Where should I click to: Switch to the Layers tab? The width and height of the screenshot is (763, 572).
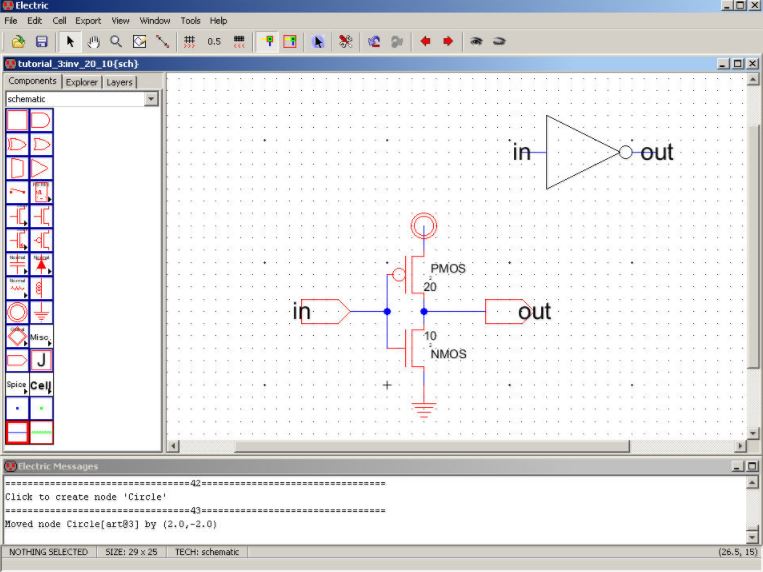pyautogui.click(x=119, y=82)
